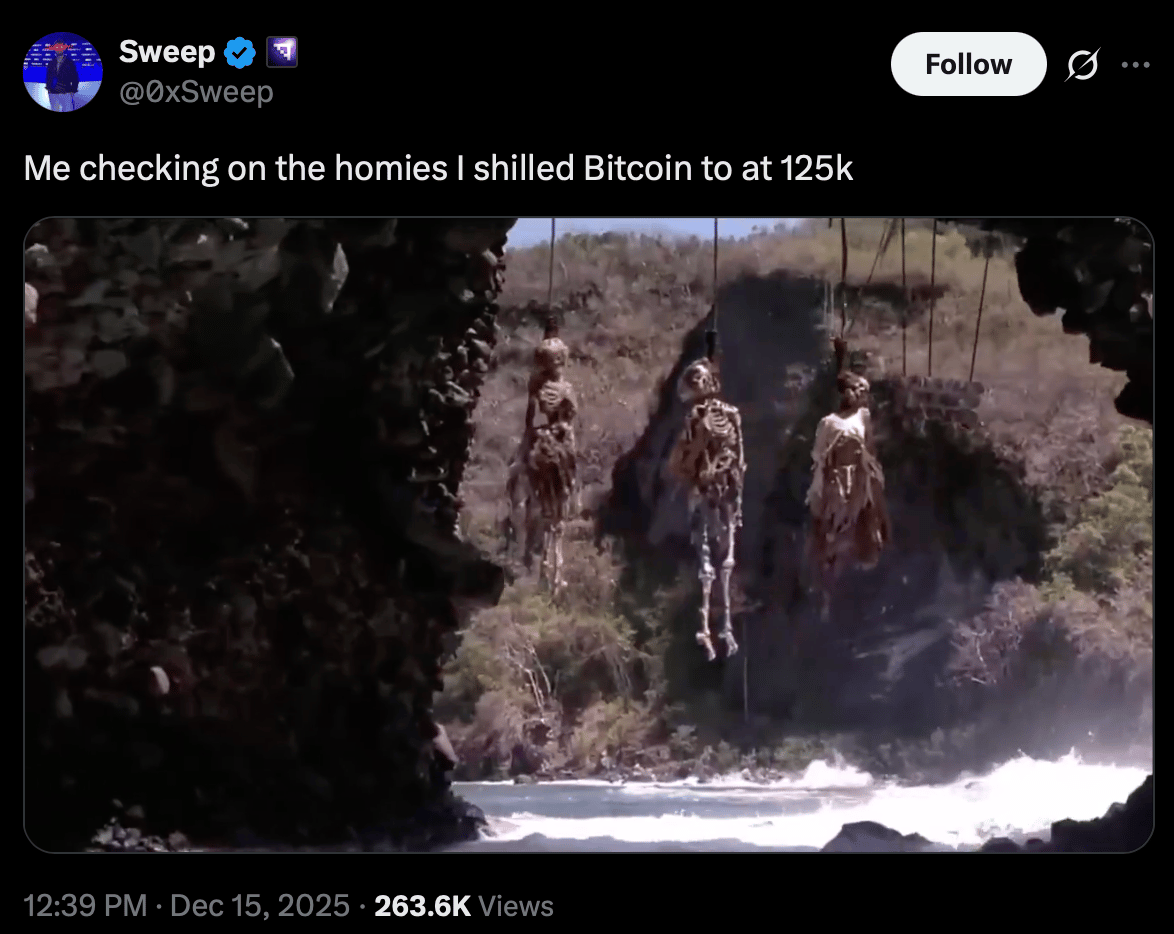Open Sweep's profile avatar picture
This screenshot has width=1174, height=934.
(x=63, y=72)
